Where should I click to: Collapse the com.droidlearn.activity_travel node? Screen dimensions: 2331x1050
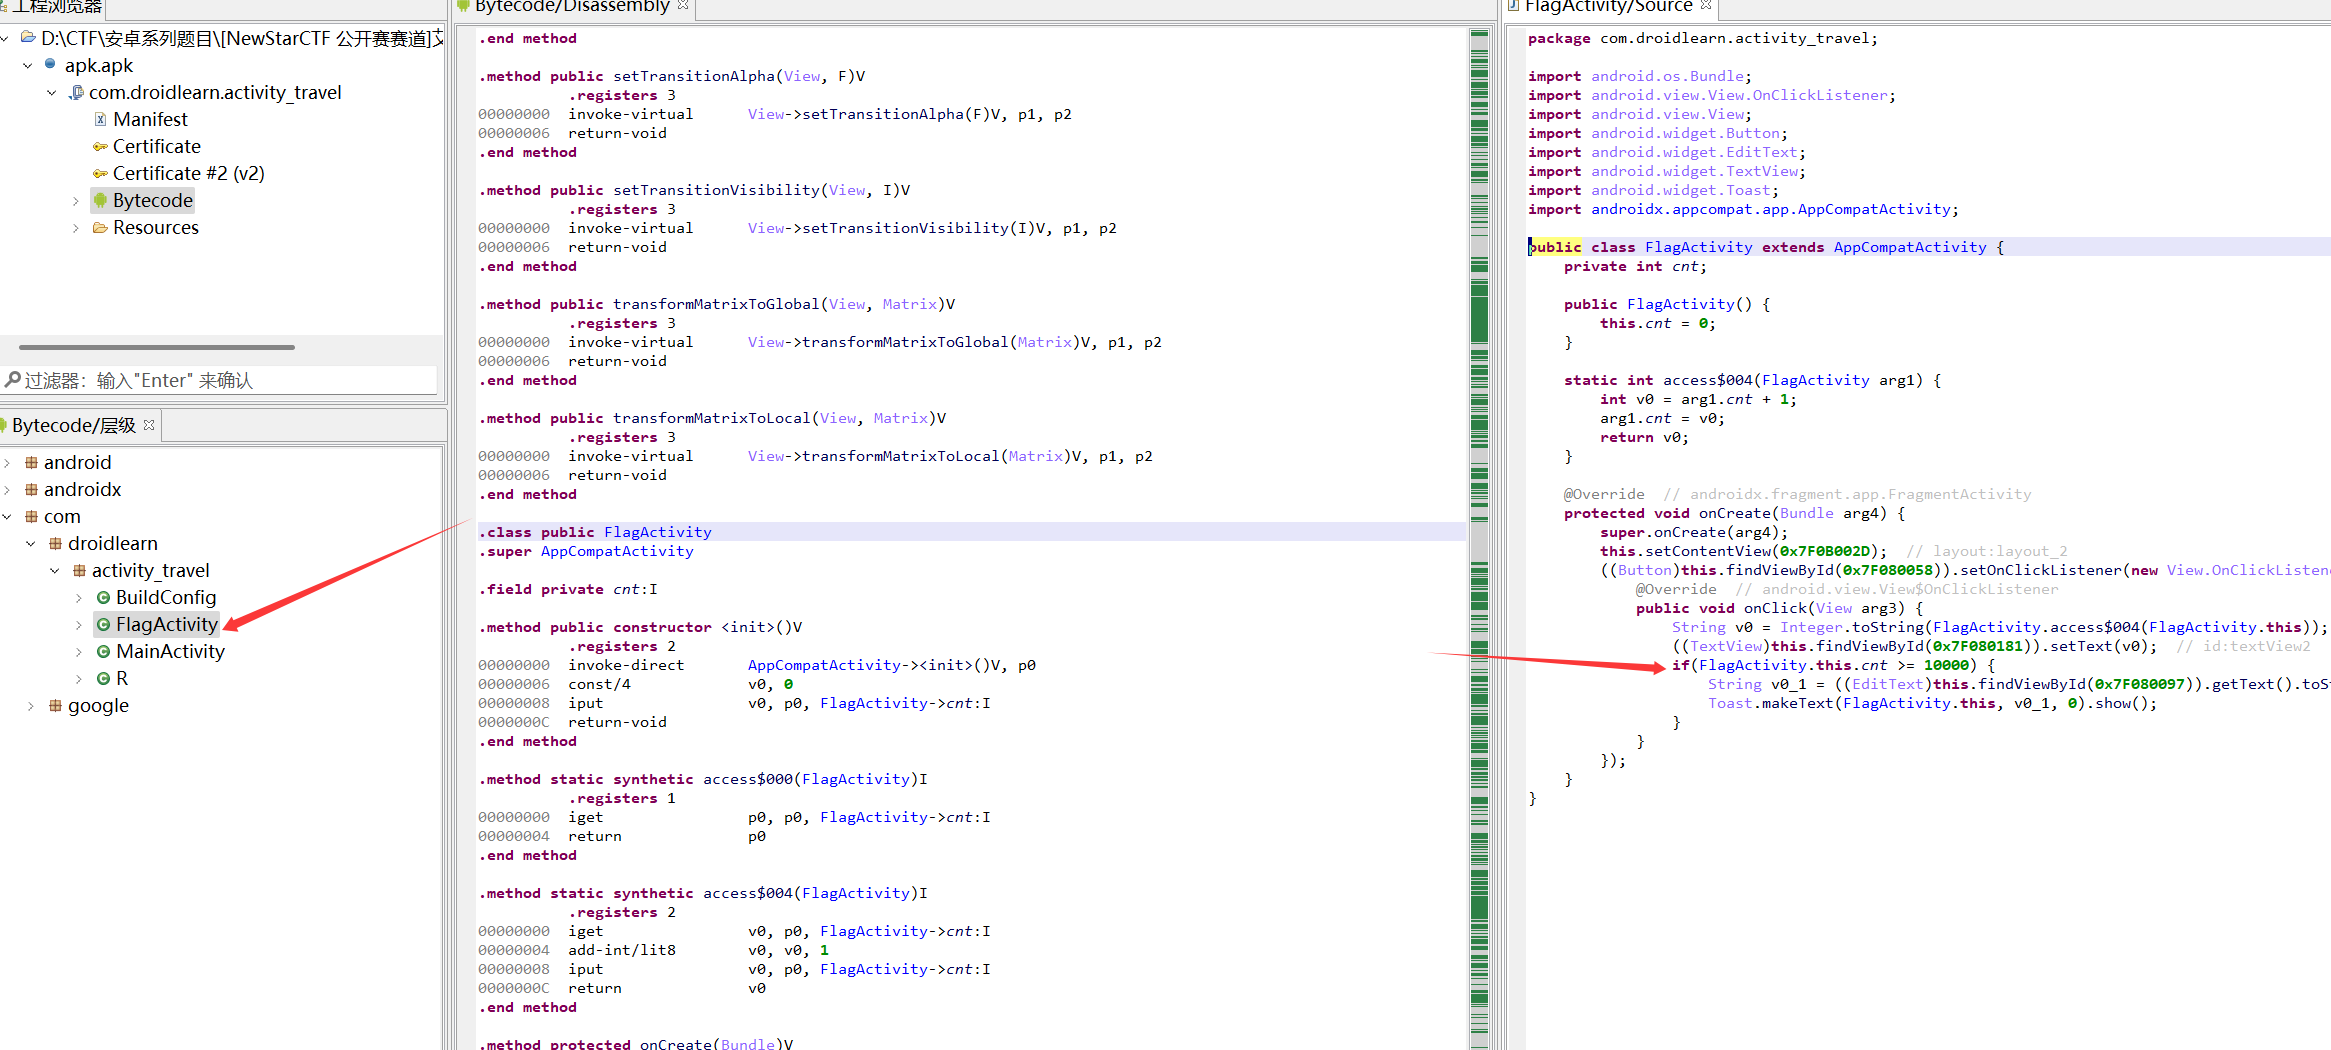pos(51,92)
